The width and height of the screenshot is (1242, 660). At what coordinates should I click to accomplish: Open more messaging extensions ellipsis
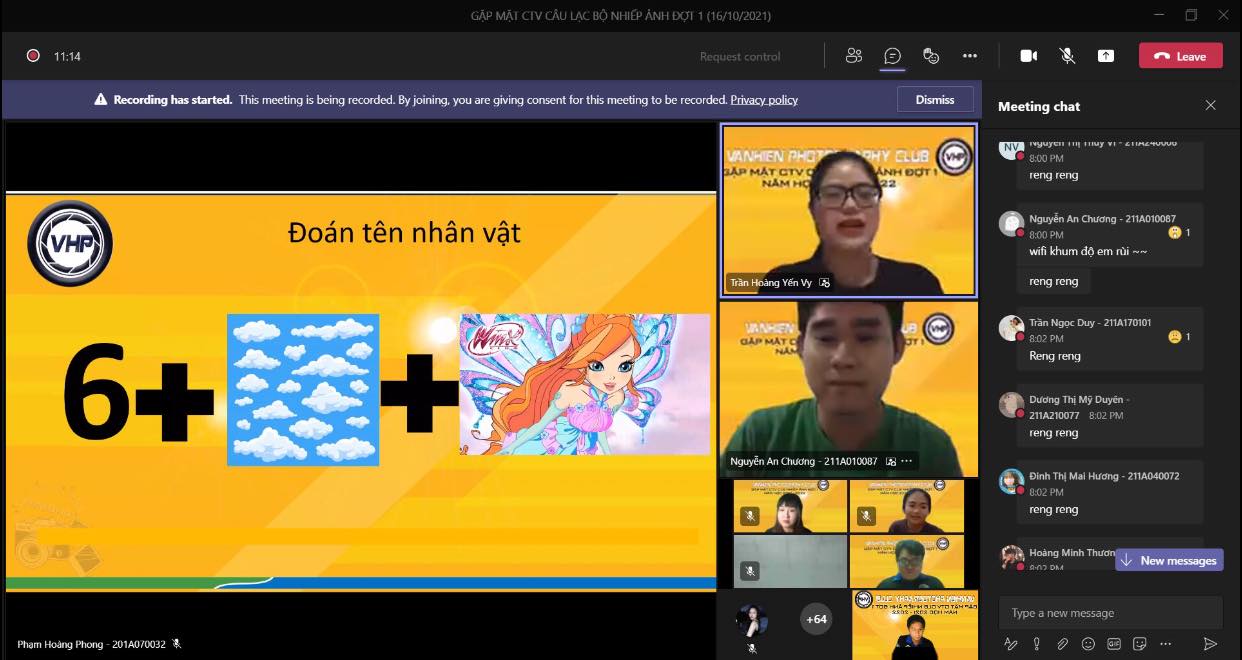coord(1166,644)
